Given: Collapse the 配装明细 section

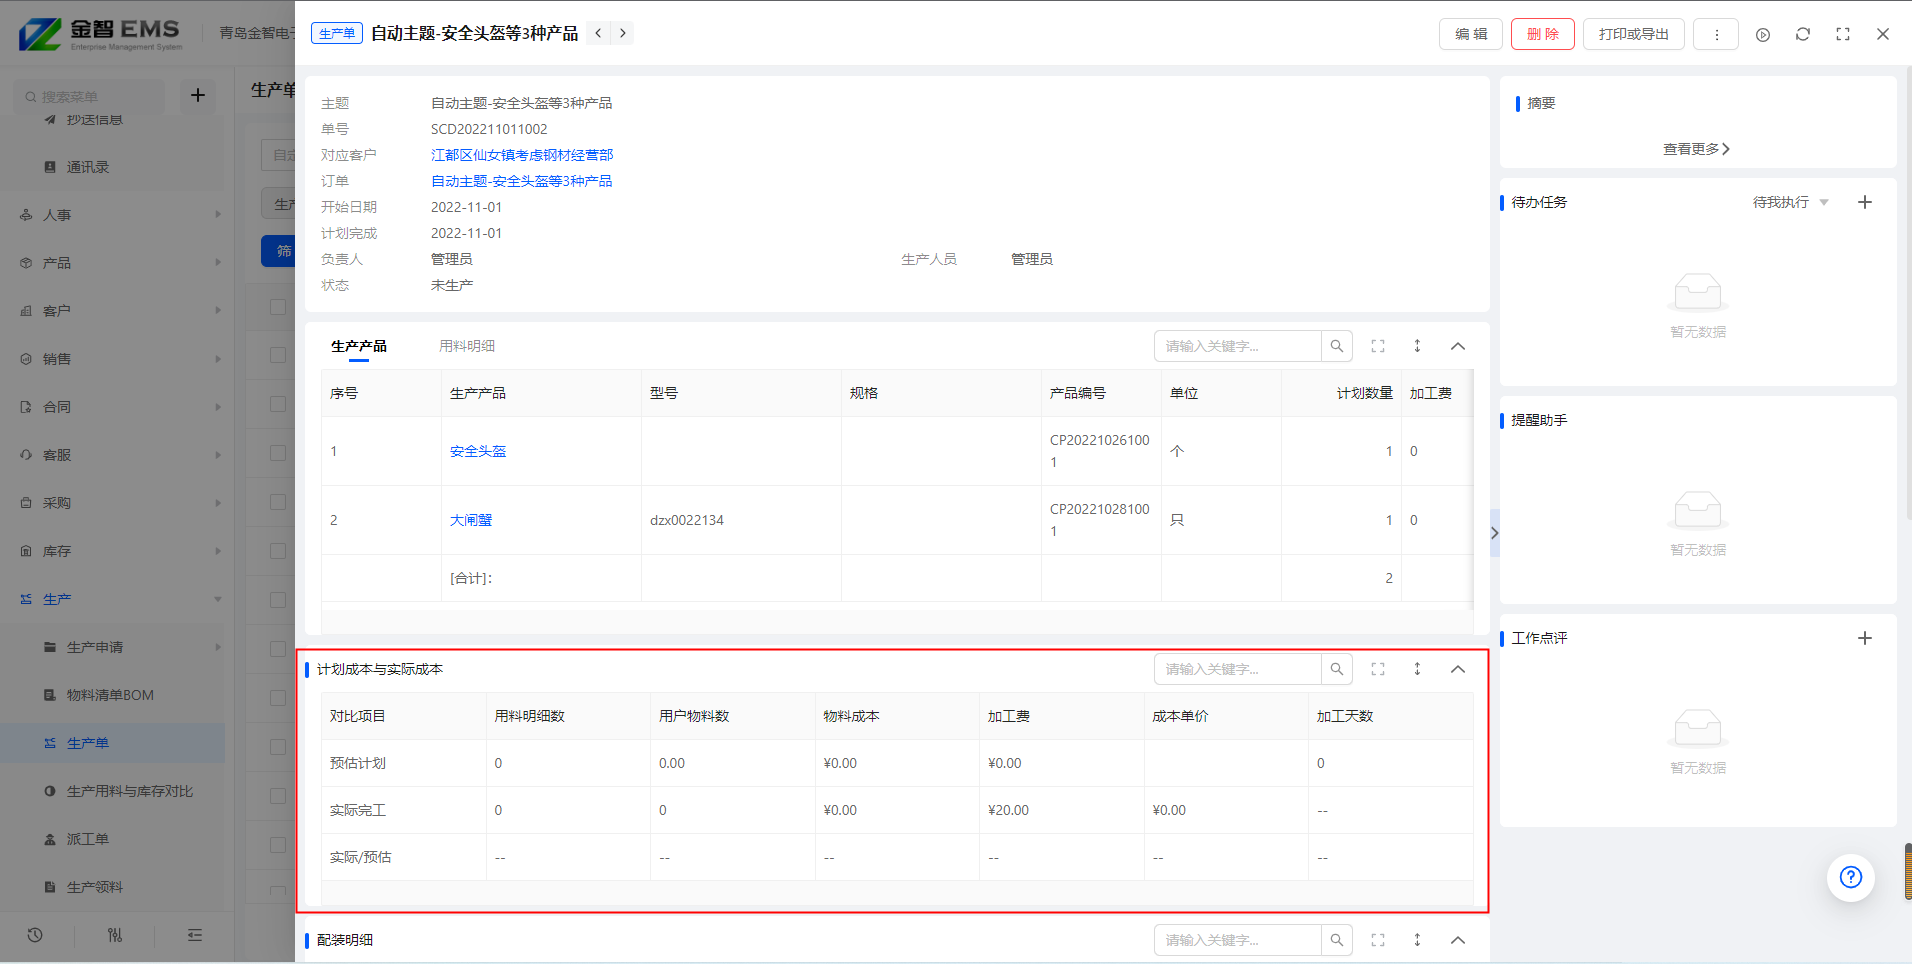Looking at the screenshot, I should 1457,940.
